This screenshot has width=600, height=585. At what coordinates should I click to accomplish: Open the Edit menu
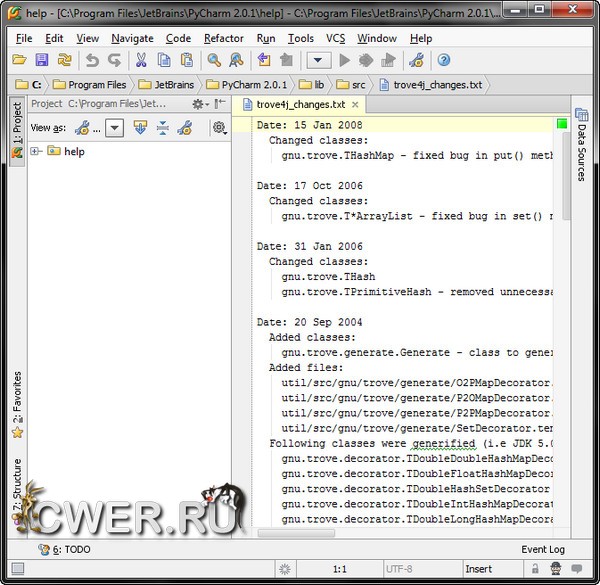point(54,38)
